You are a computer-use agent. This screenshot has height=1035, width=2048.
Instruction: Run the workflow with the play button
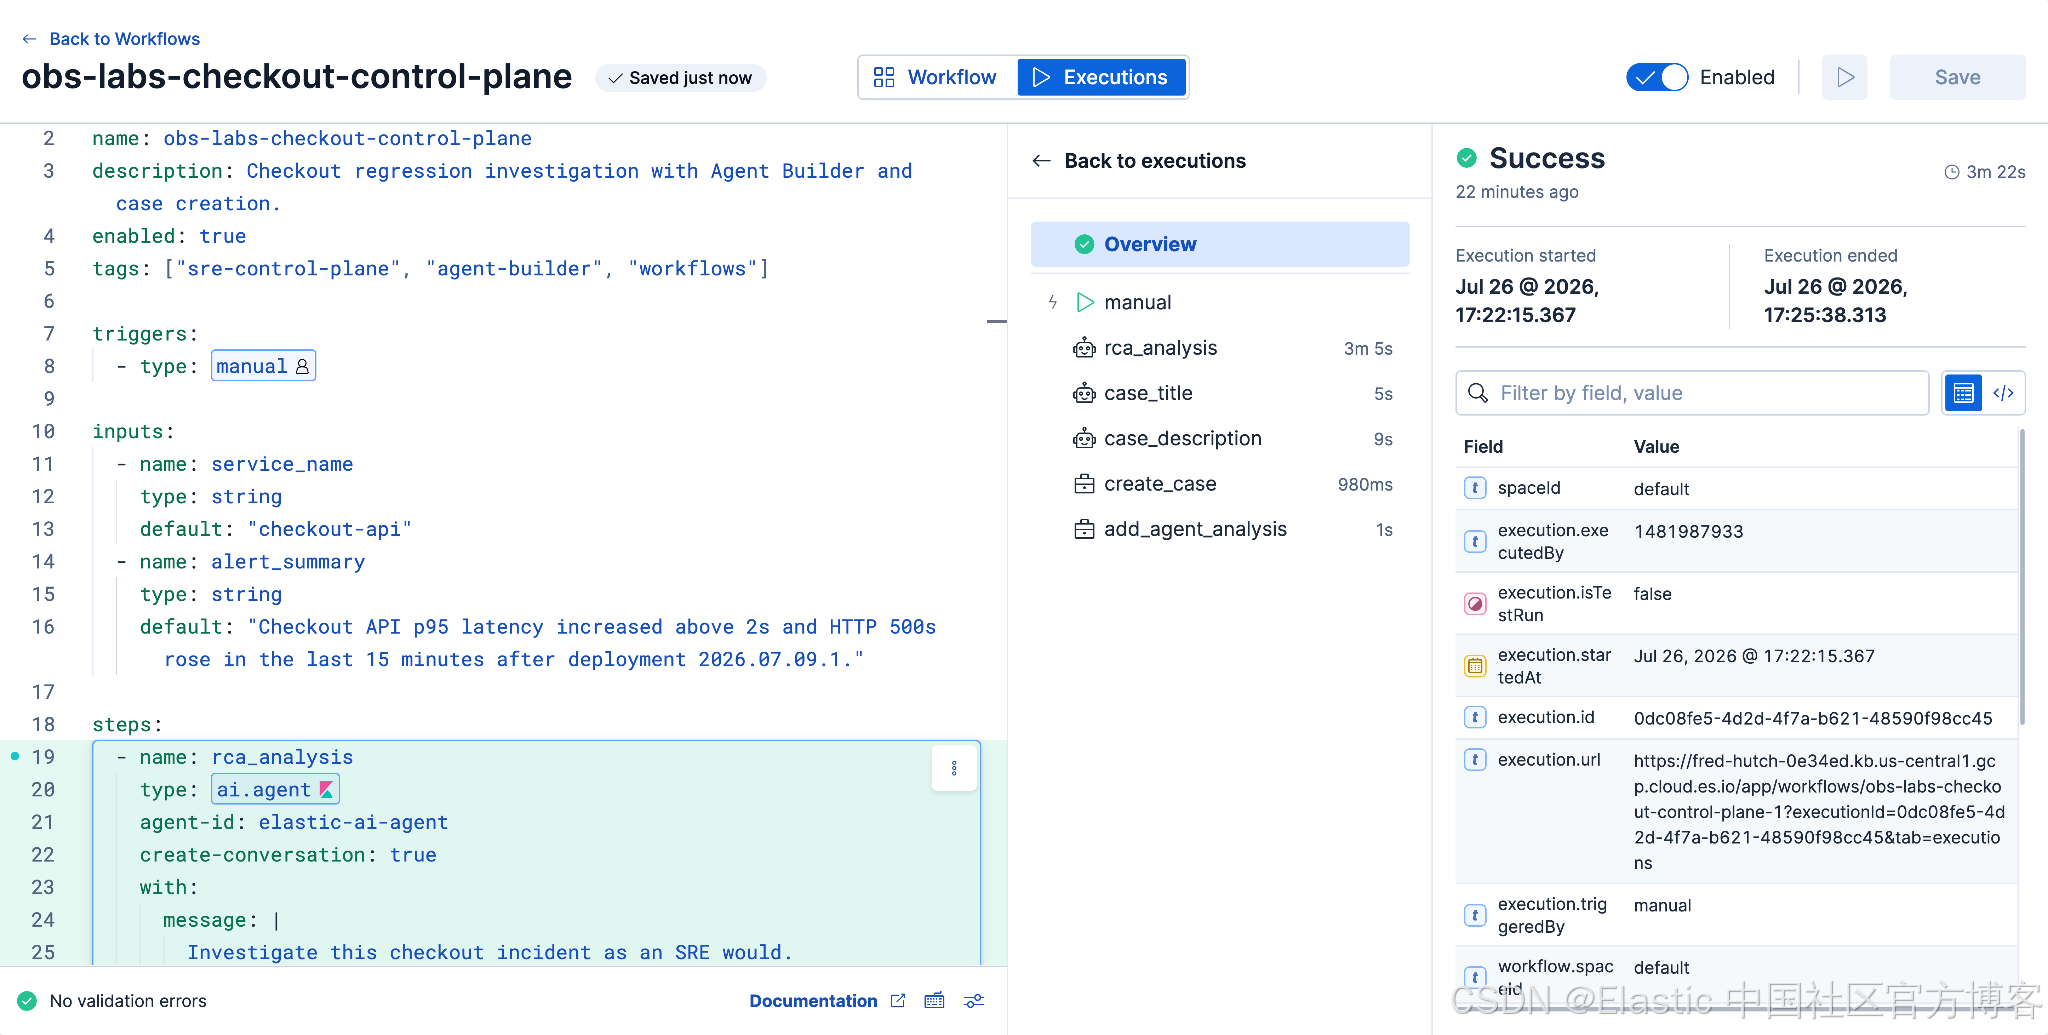(1845, 77)
